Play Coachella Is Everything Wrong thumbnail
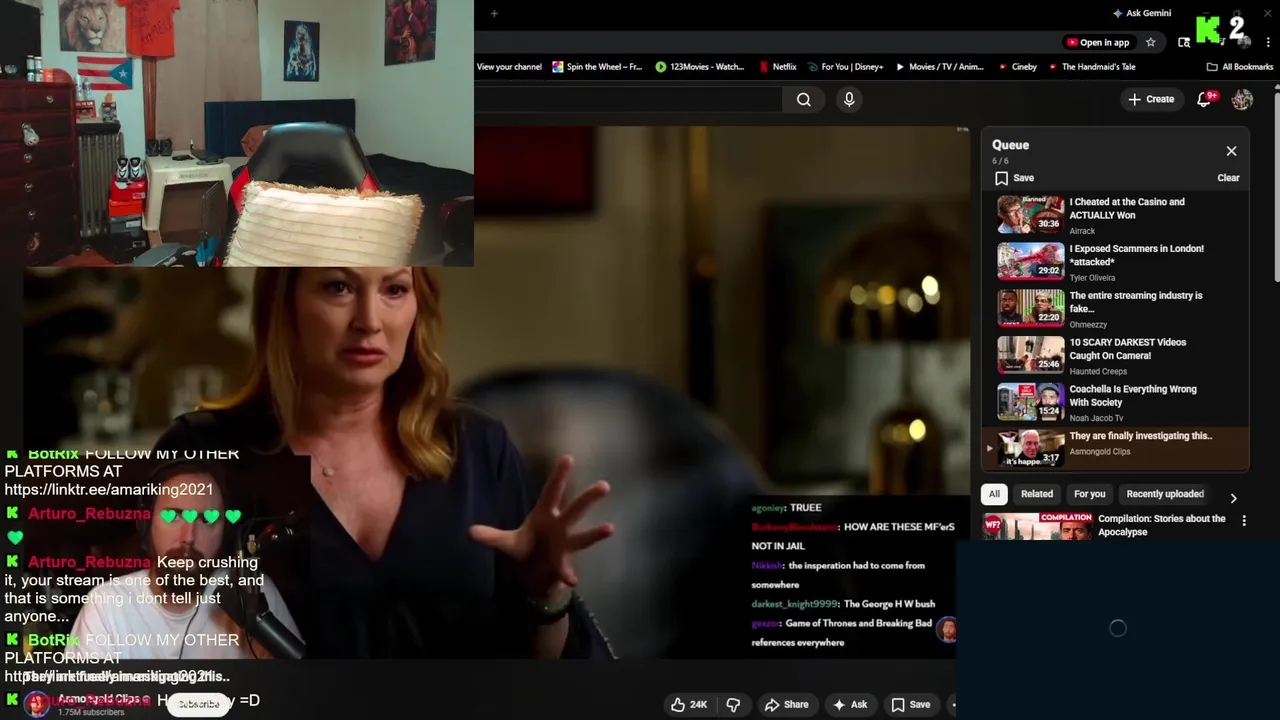Screen dimensions: 1280x720 (x=1030, y=402)
